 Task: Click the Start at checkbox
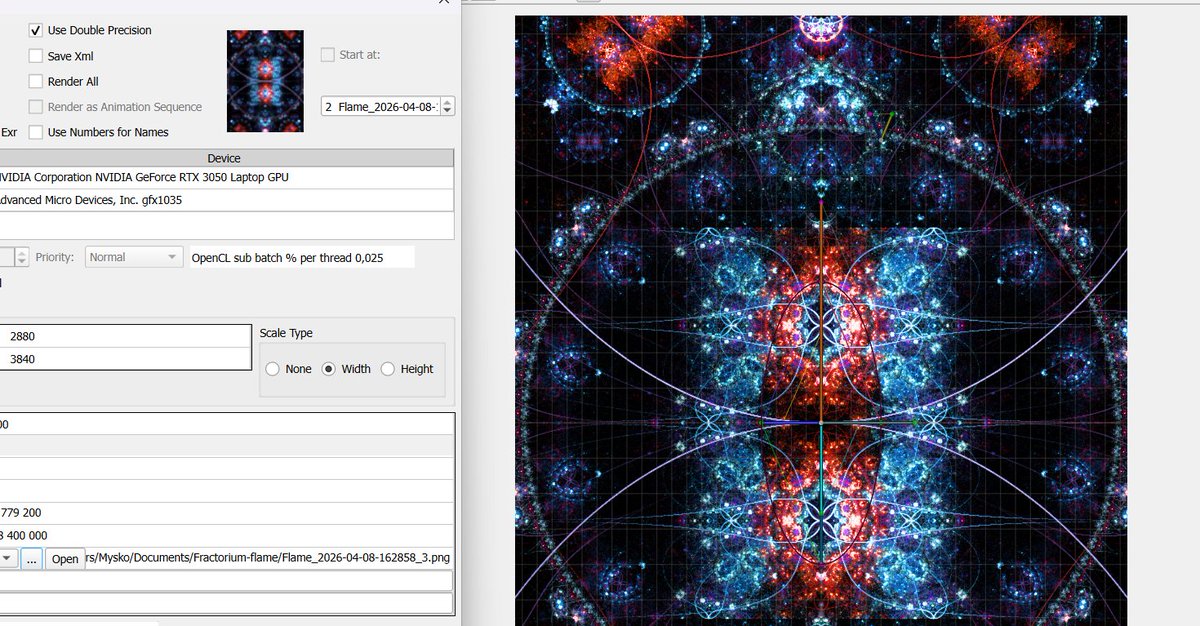click(328, 55)
